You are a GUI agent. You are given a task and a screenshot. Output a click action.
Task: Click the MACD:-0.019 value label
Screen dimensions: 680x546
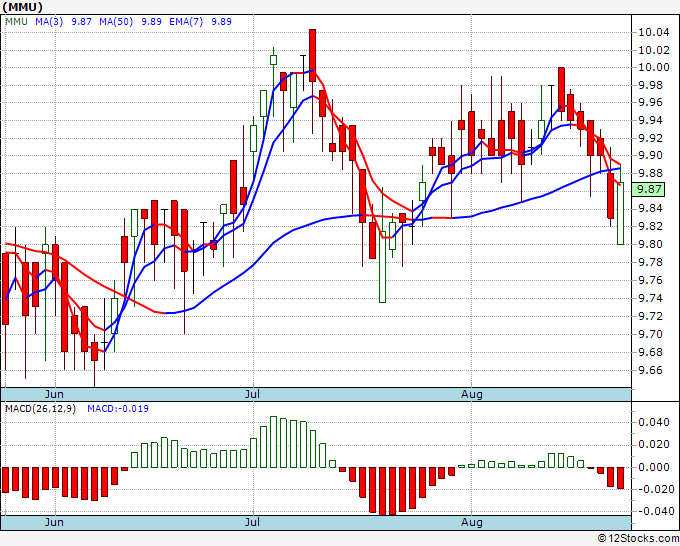tap(118, 409)
